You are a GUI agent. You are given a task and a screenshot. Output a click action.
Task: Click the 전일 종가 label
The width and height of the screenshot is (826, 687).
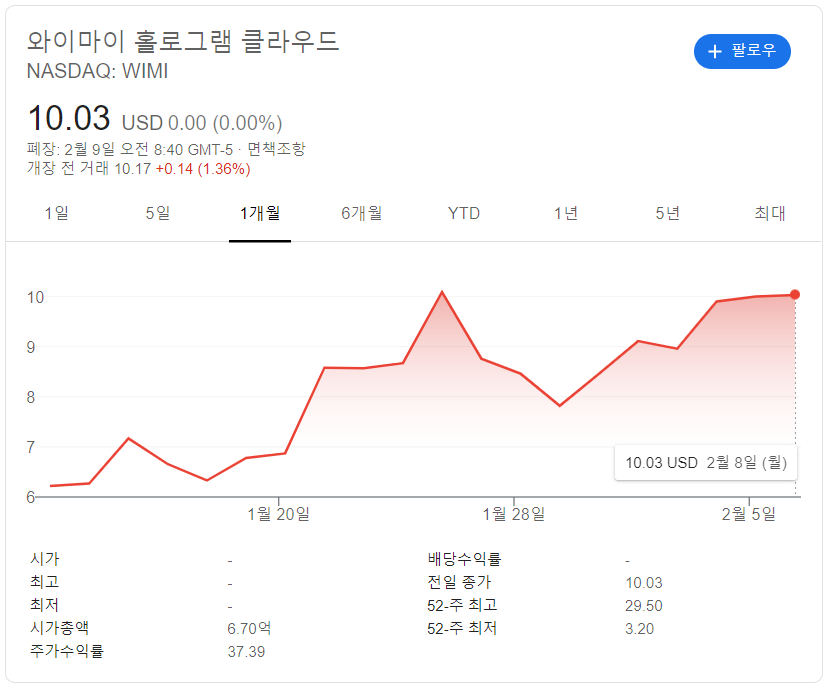459,582
